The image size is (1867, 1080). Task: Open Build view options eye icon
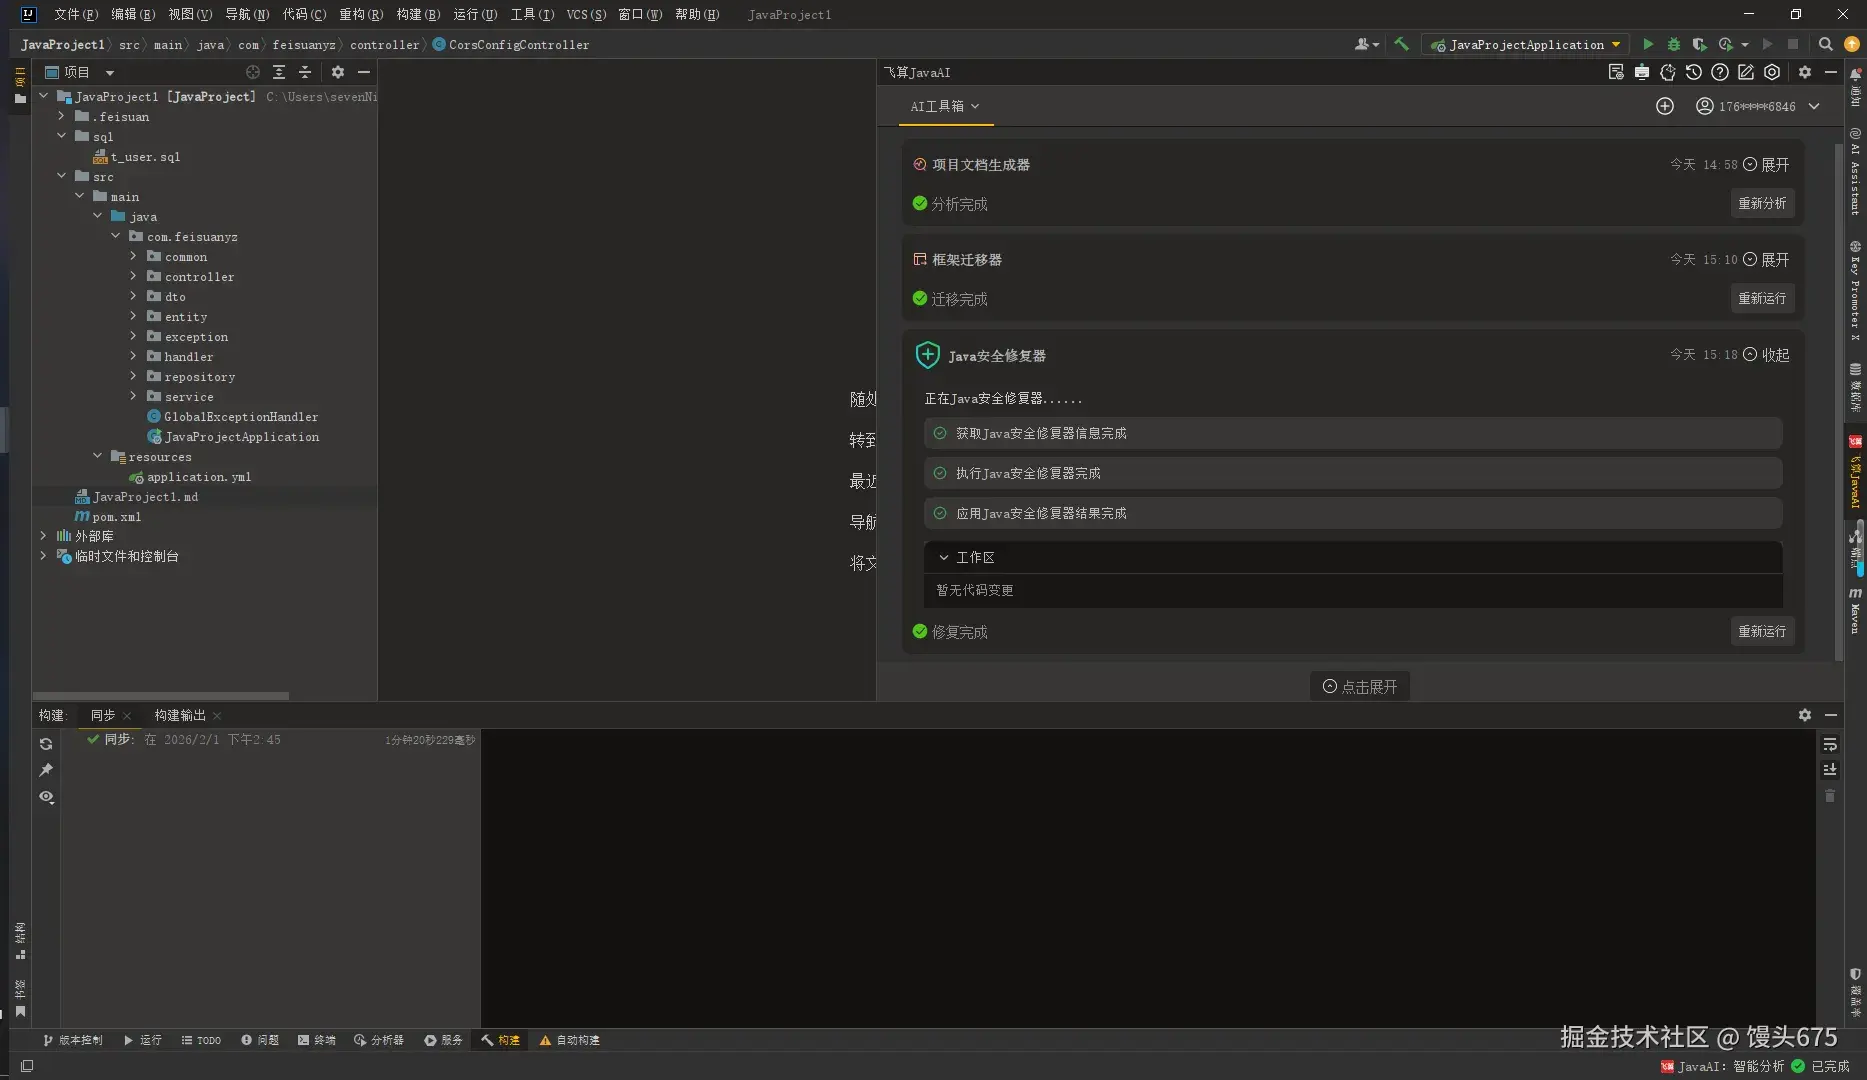tap(46, 797)
